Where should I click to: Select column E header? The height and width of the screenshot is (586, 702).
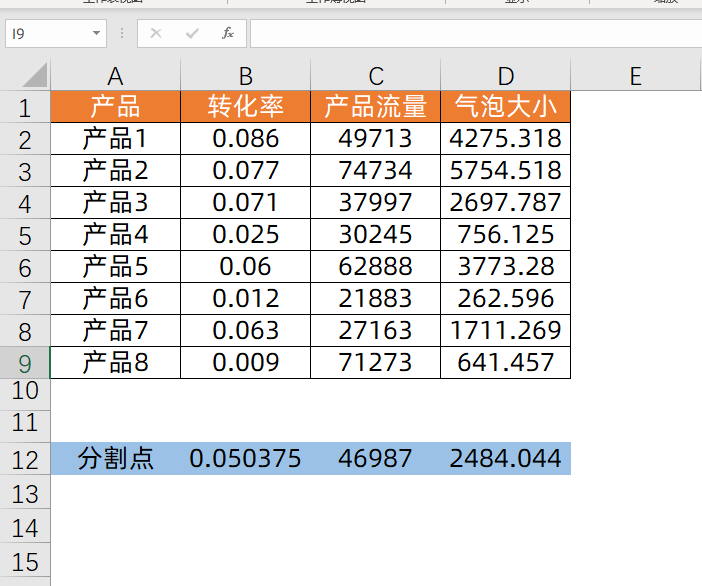click(635, 75)
